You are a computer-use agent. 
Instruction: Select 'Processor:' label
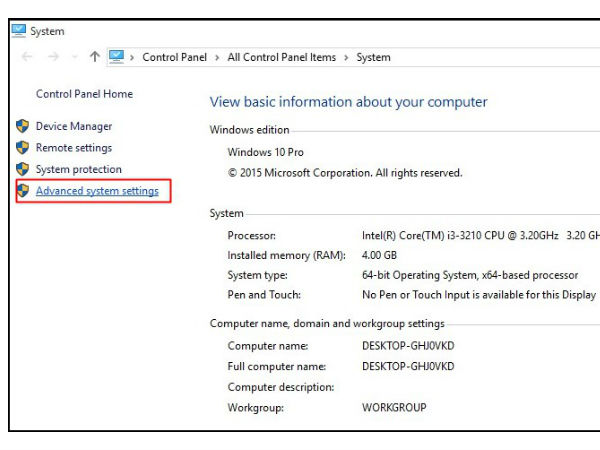251,235
